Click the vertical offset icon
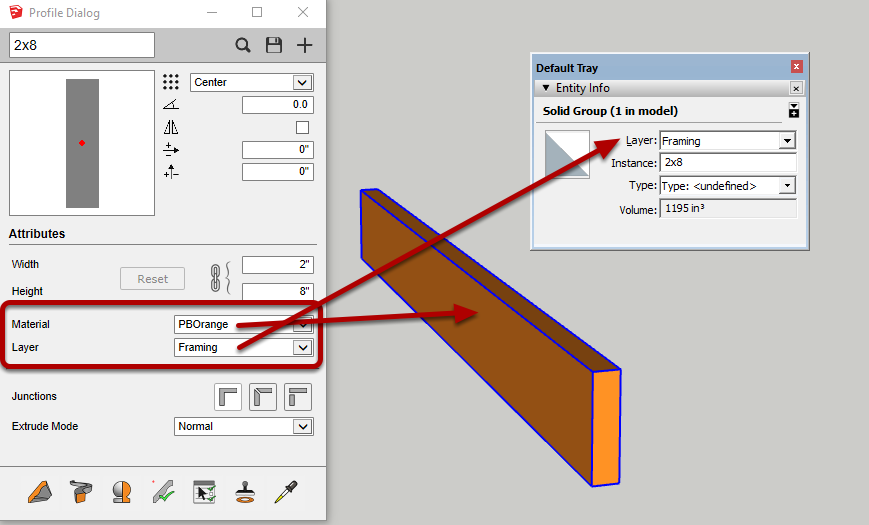The height and width of the screenshot is (525, 869). tap(171, 172)
